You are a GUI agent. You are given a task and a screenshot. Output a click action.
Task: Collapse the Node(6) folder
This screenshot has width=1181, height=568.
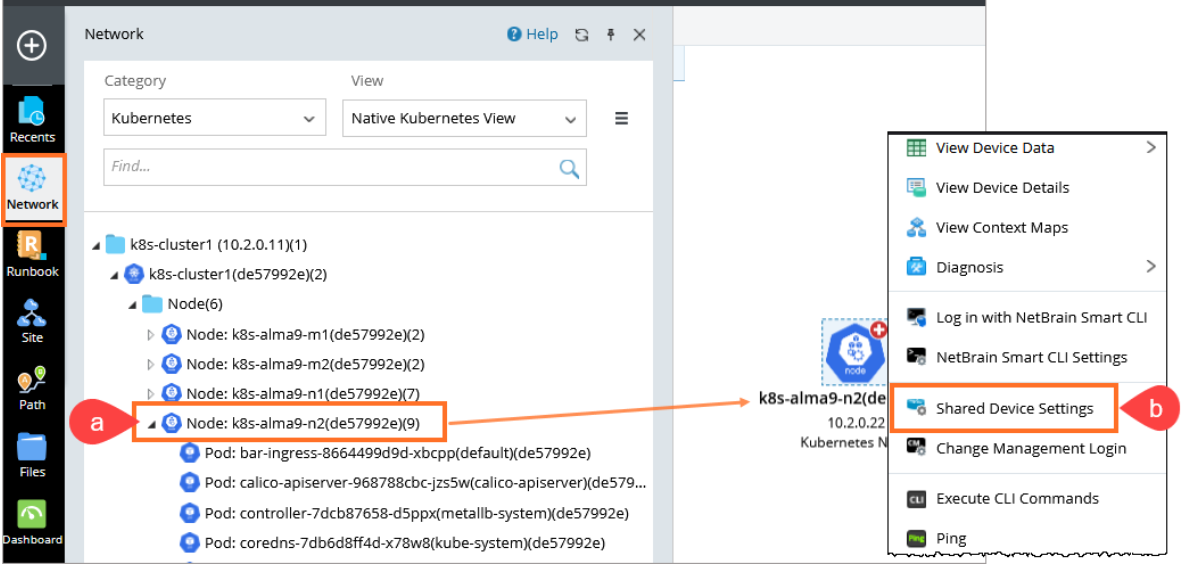click(x=133, y=305)
